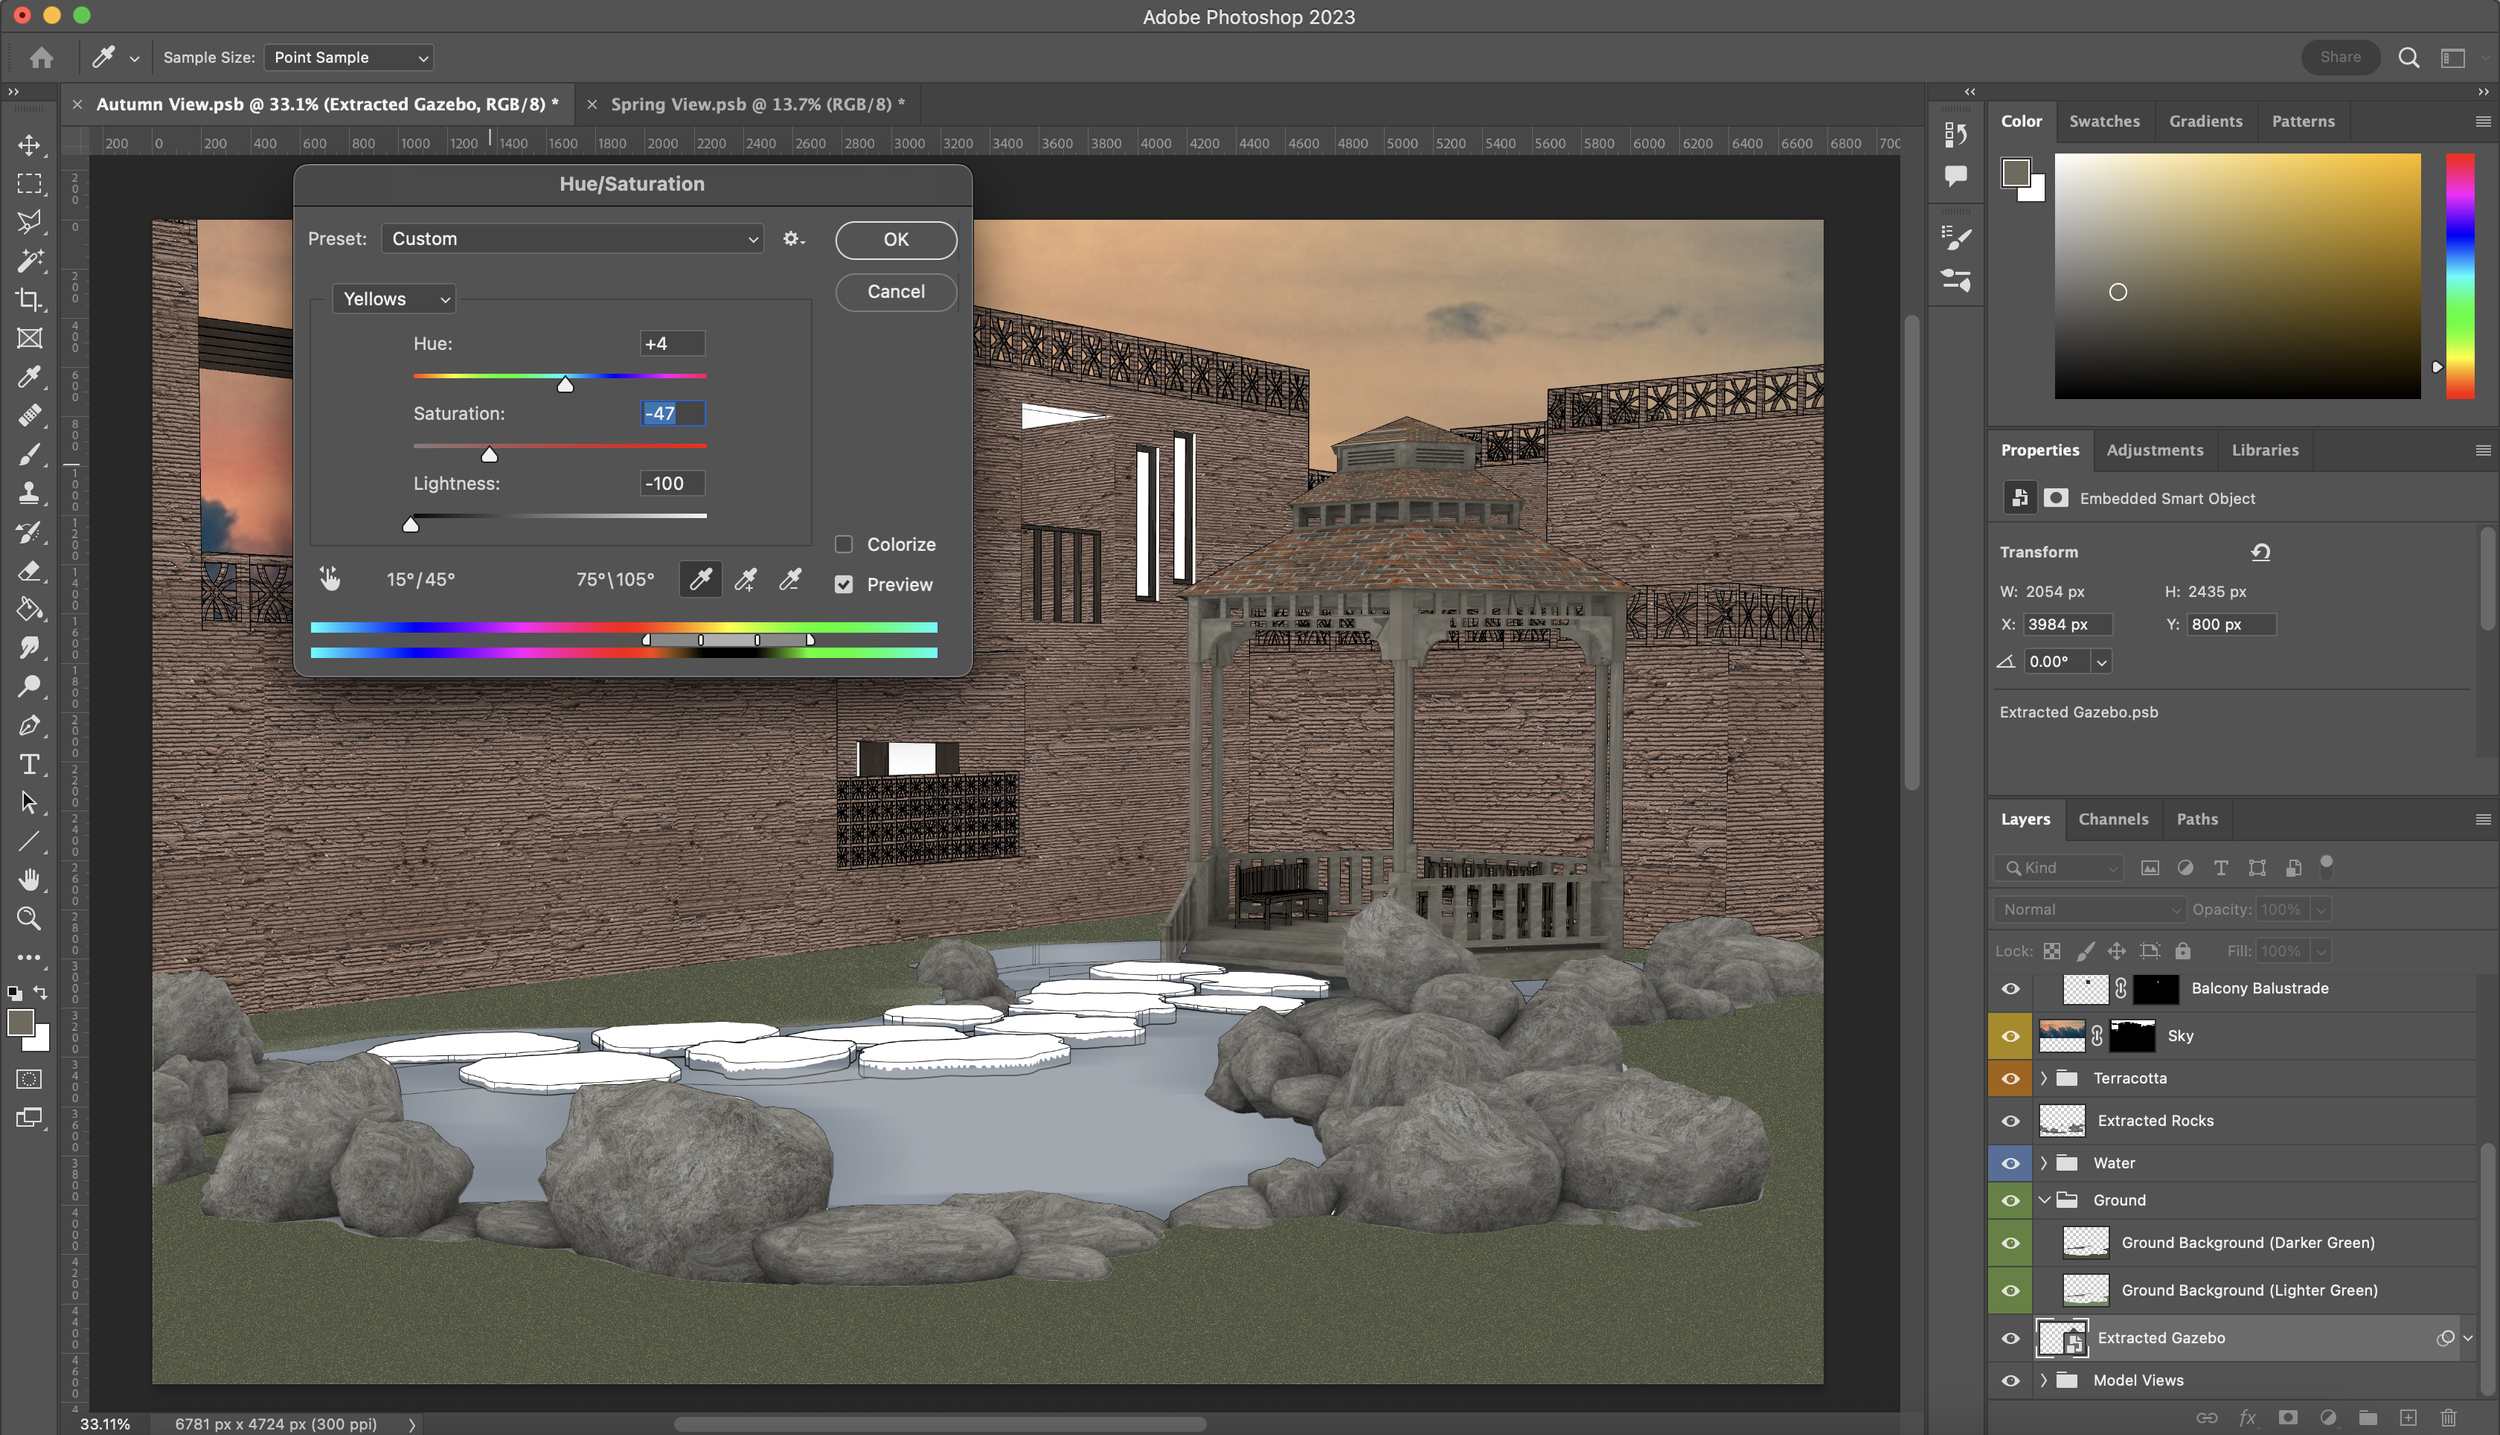Select the Zoom tool
2500x1435 pixels.
[x=30, y=918]
